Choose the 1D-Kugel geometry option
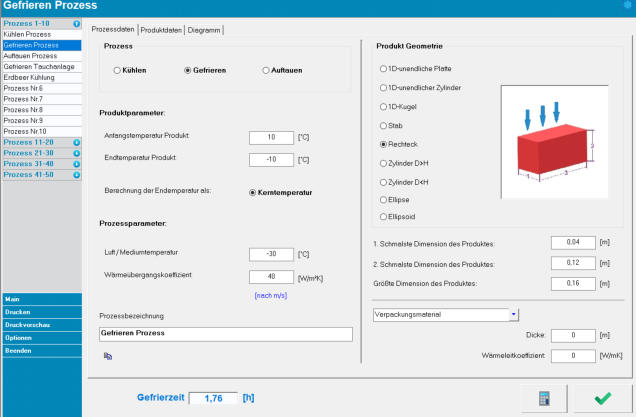This screenshot has height=417, width=636. (380, 107)
